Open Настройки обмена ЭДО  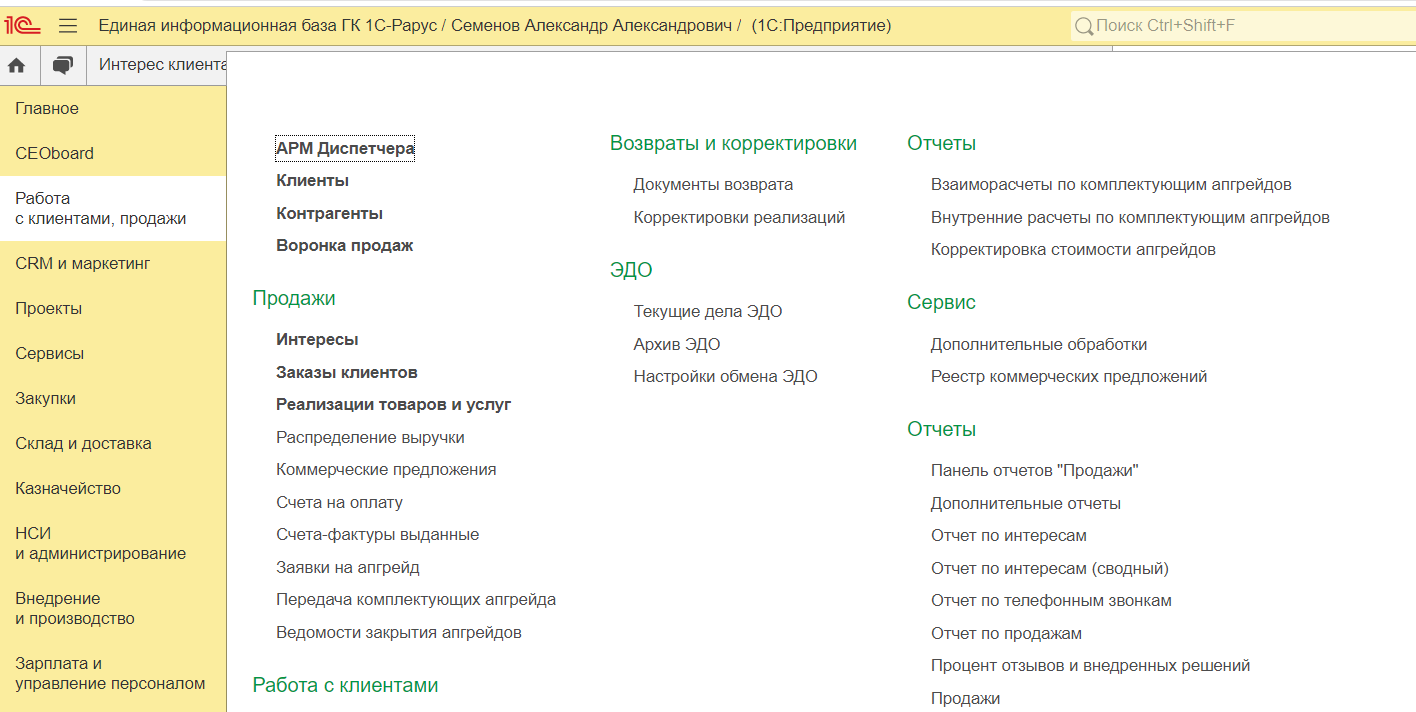pos(725,376)
